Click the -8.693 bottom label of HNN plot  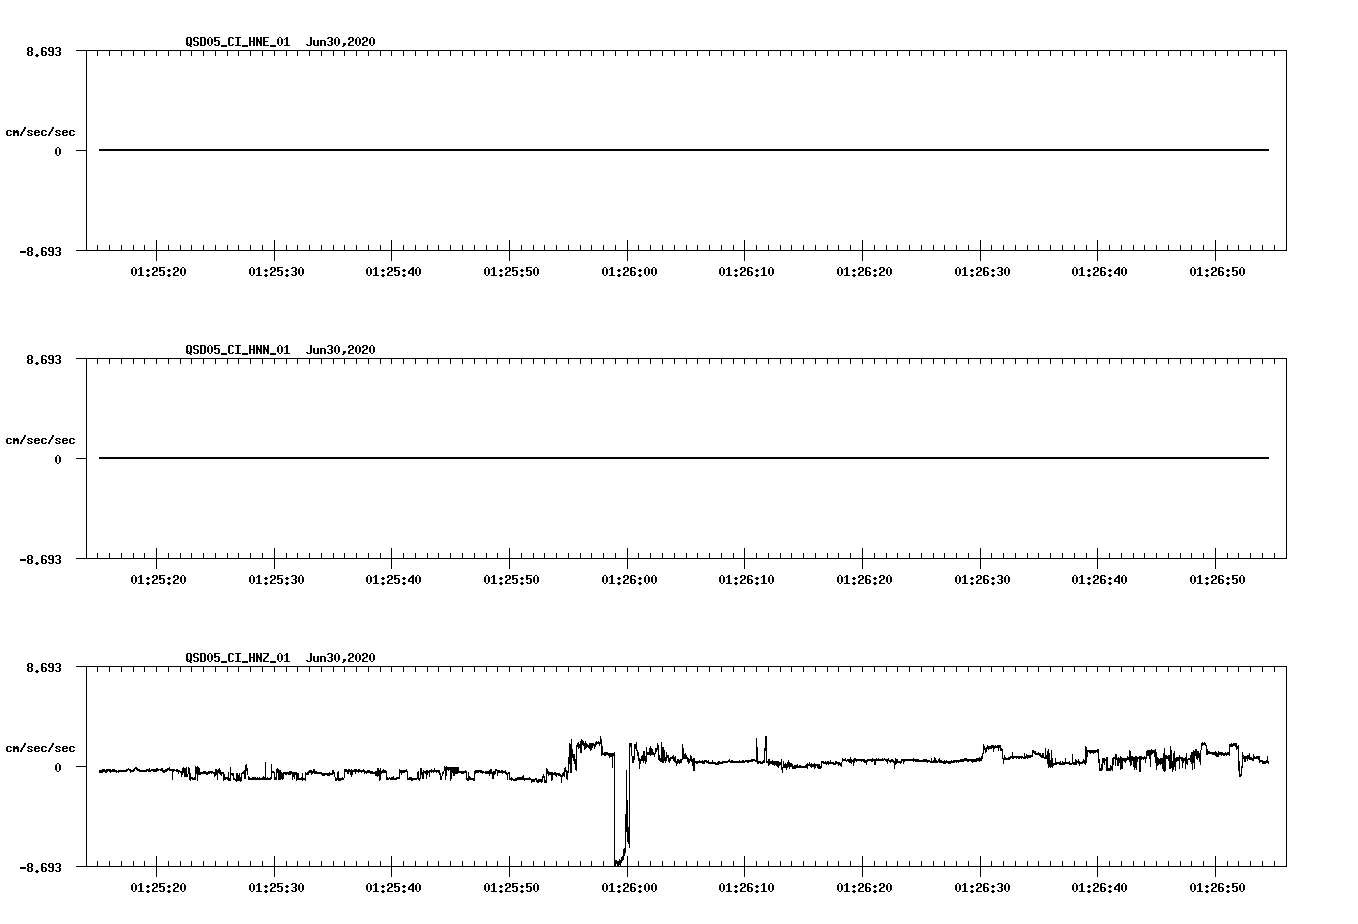[41, 559]
